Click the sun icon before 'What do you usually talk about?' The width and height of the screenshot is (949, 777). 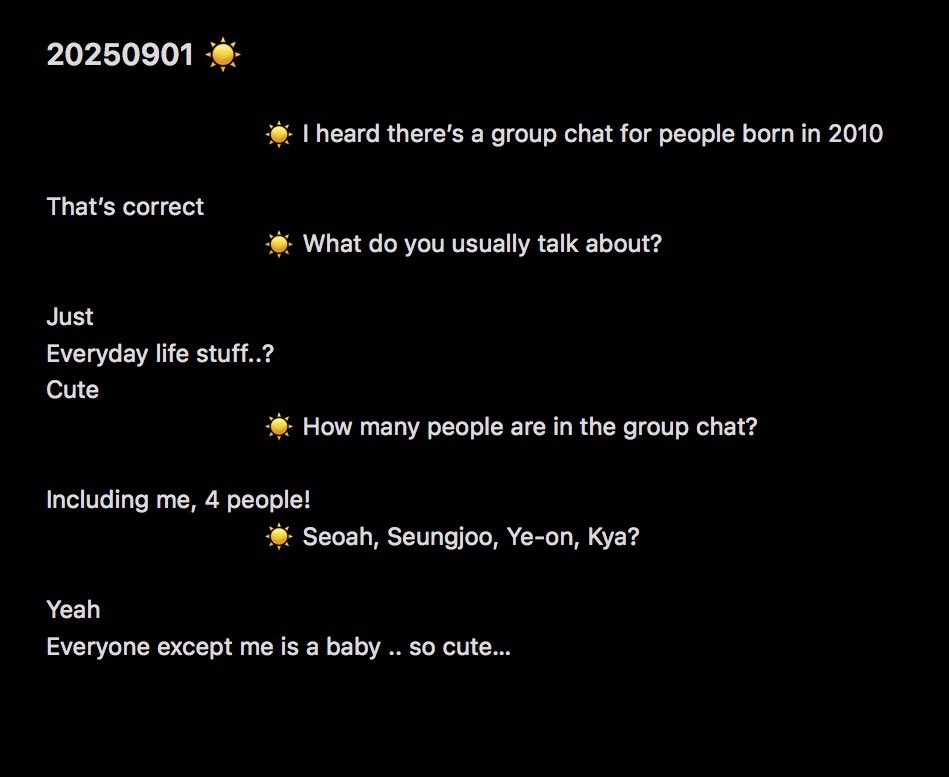278,244
